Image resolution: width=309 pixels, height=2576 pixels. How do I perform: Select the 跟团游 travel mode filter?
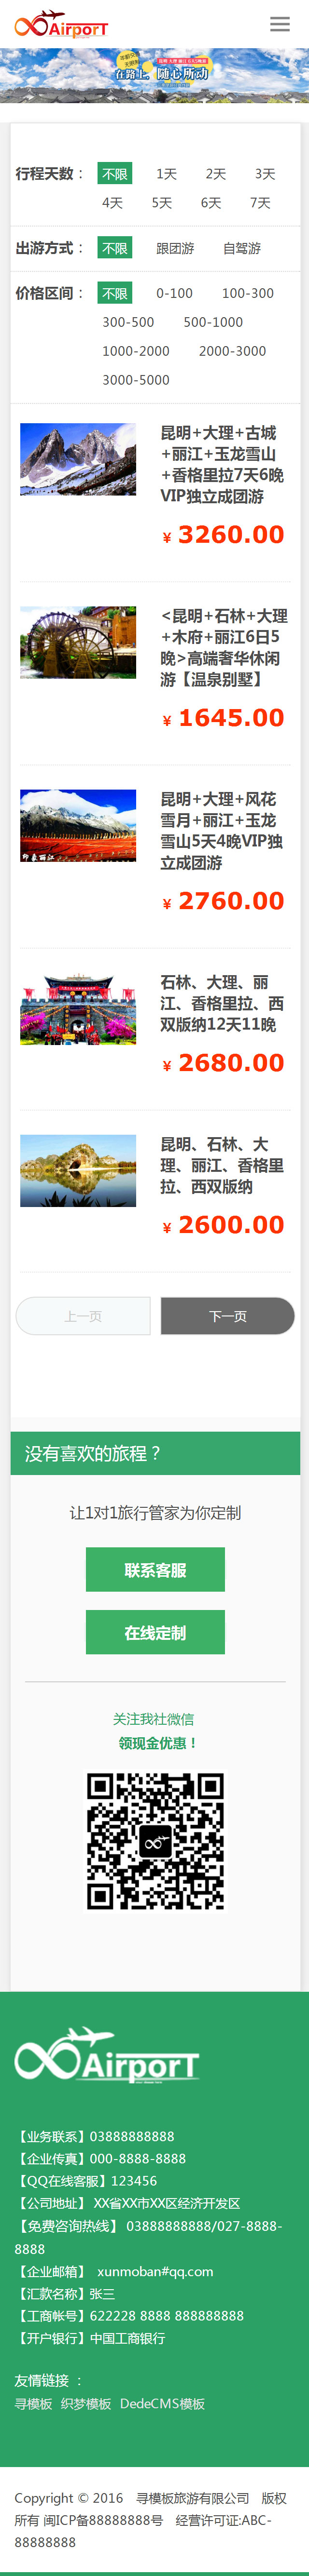[x=175, y=248]
